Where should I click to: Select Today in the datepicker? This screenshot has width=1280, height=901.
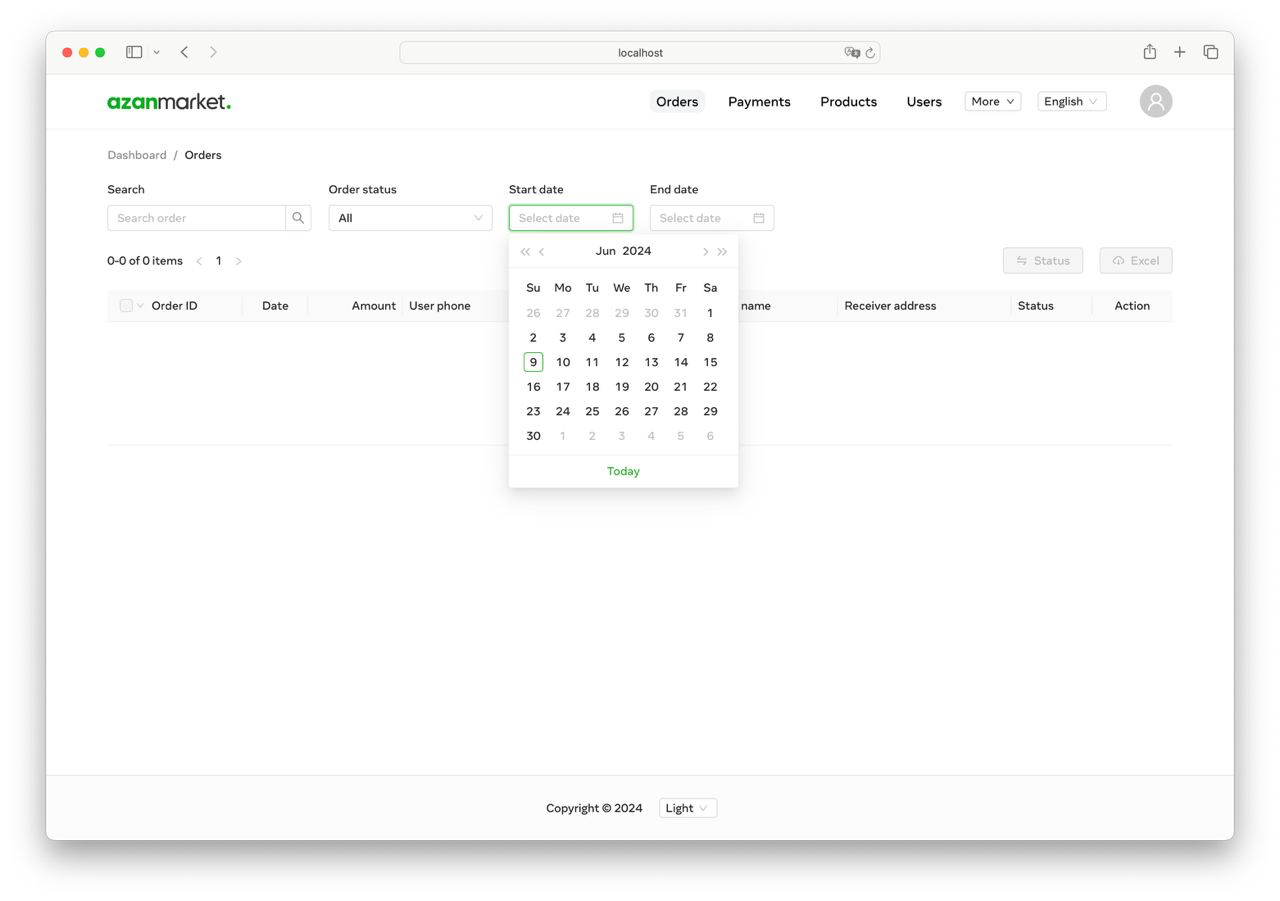623,470
